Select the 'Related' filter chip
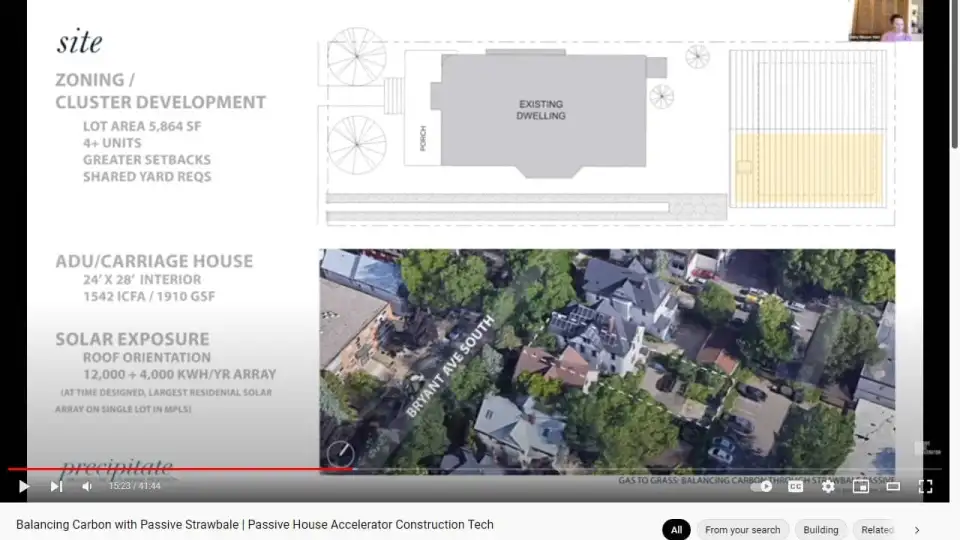This screenshot has width=960, height=540. point(877,530)
